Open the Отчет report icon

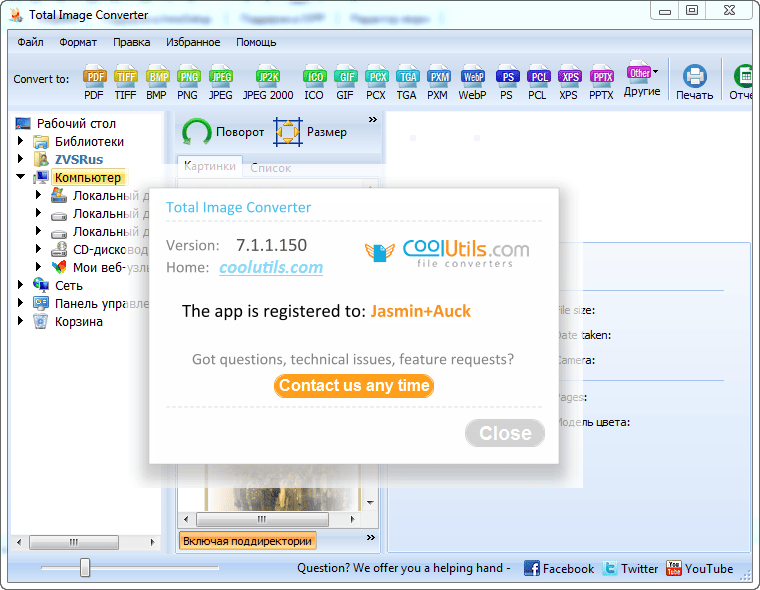[x=742, y=81]
